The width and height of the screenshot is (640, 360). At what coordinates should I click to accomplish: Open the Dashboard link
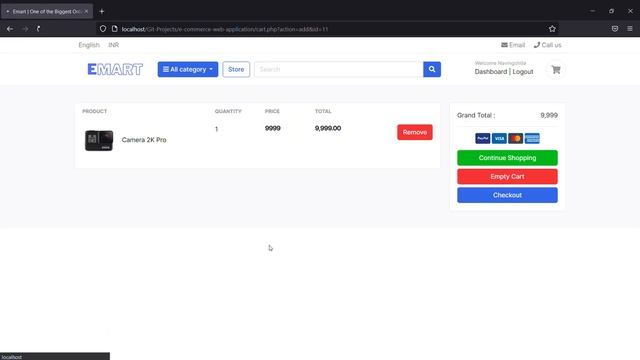point(491,71)
